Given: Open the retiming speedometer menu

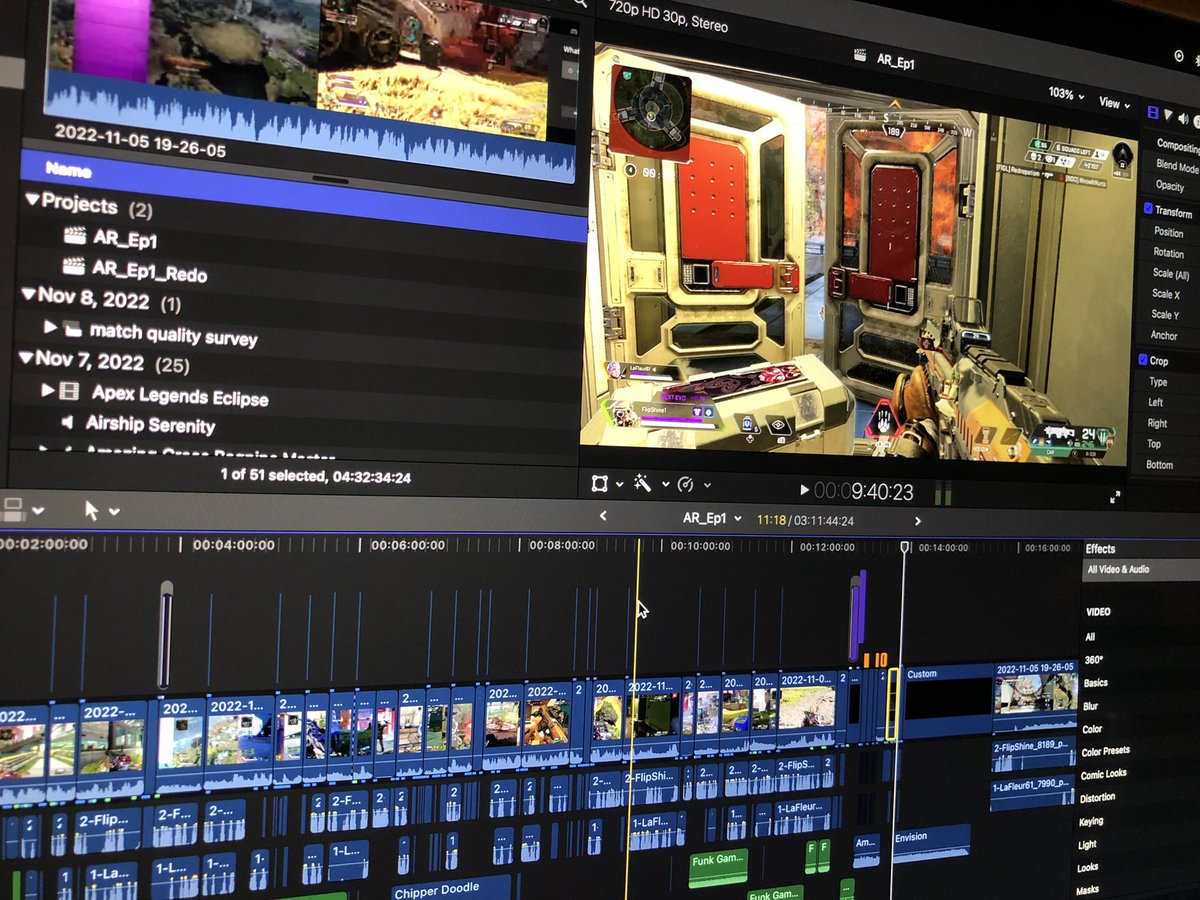Looking at the screenshot, I should (x=685, y=485).
